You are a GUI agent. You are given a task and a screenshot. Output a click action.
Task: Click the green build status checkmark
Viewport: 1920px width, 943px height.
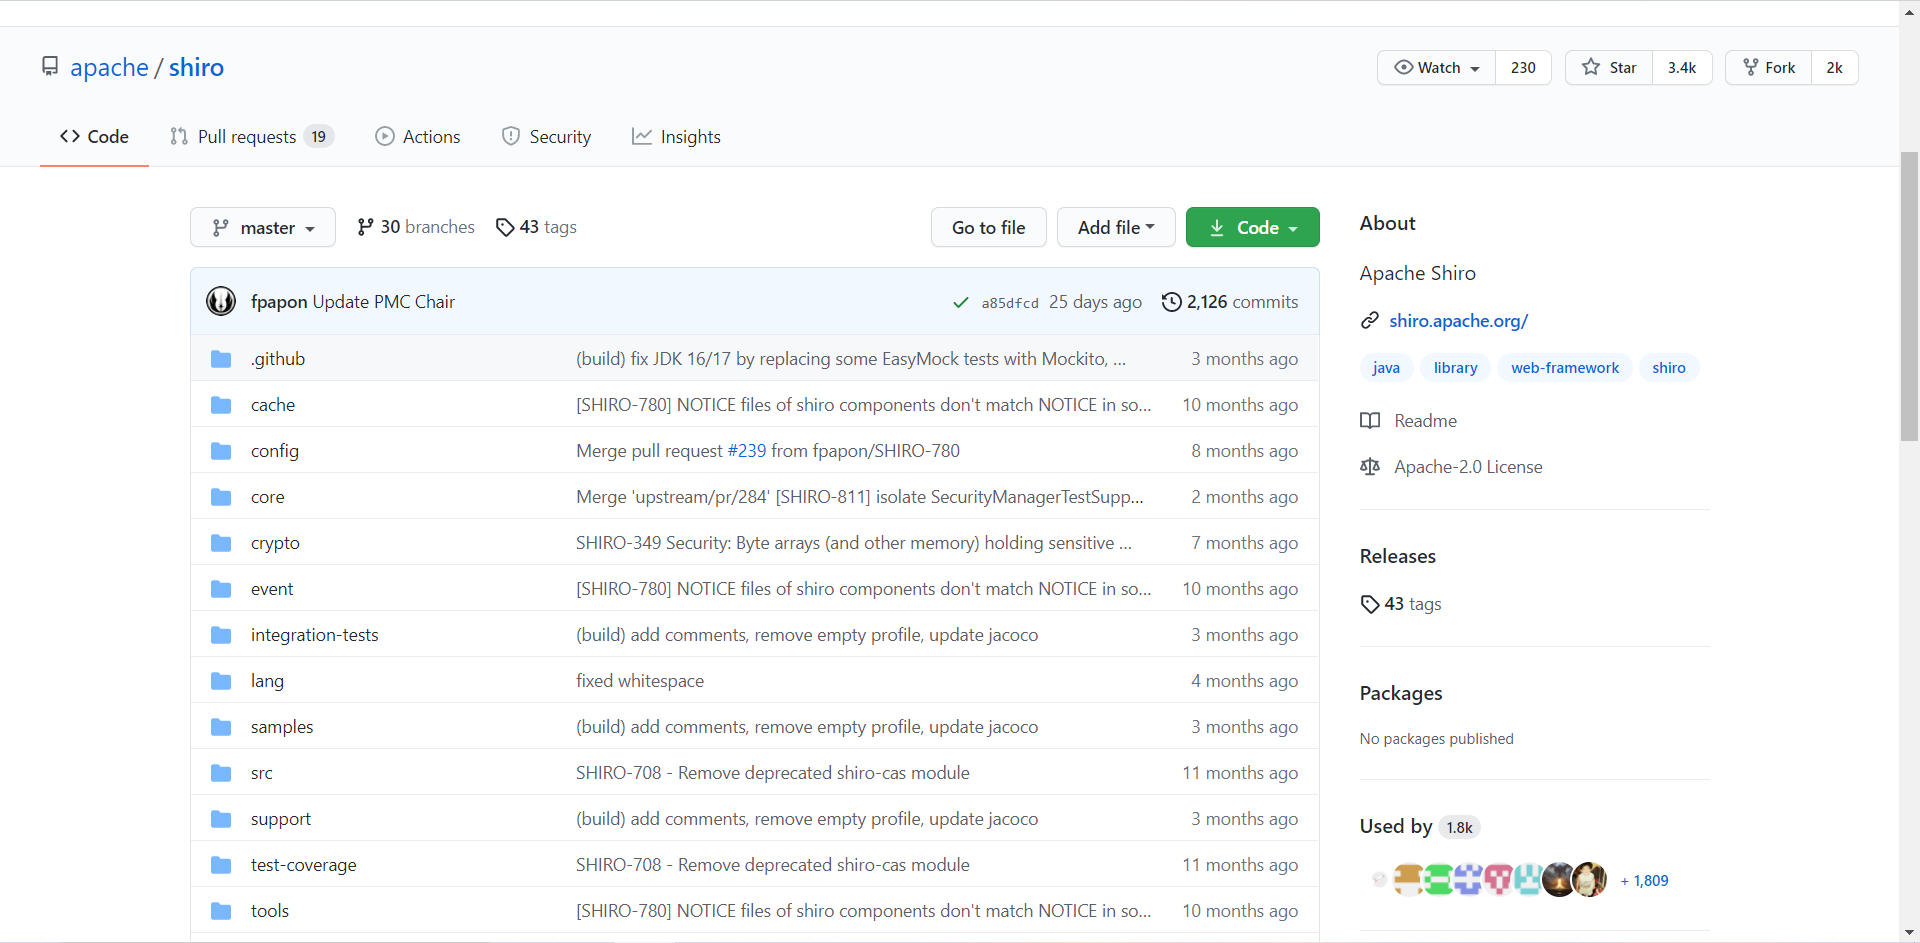coord(961,302)
